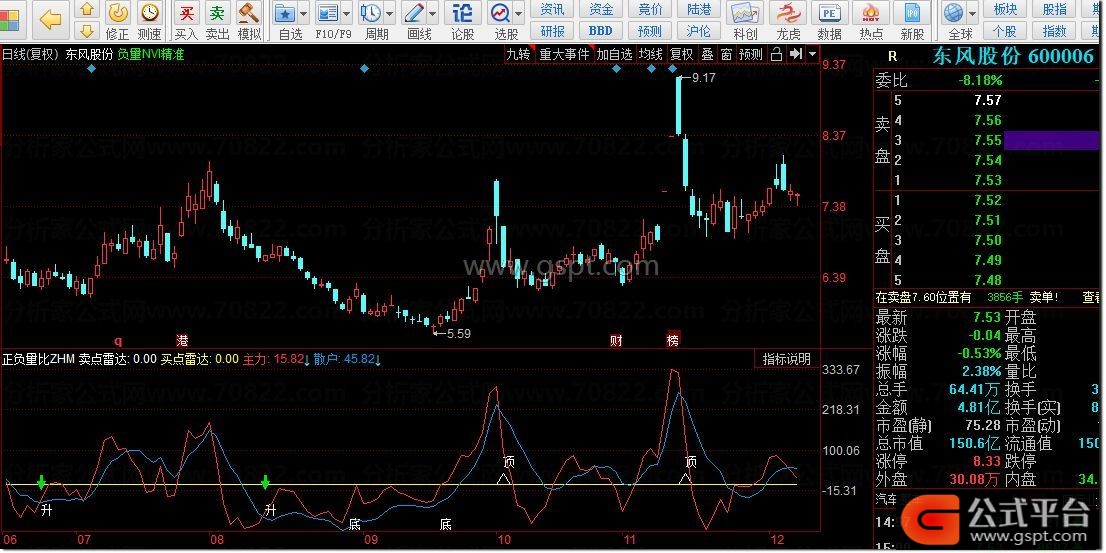1106x553 pixels.
Task: Open the 陆港 Stock Connect tab
Action: (x=698, y=9)
